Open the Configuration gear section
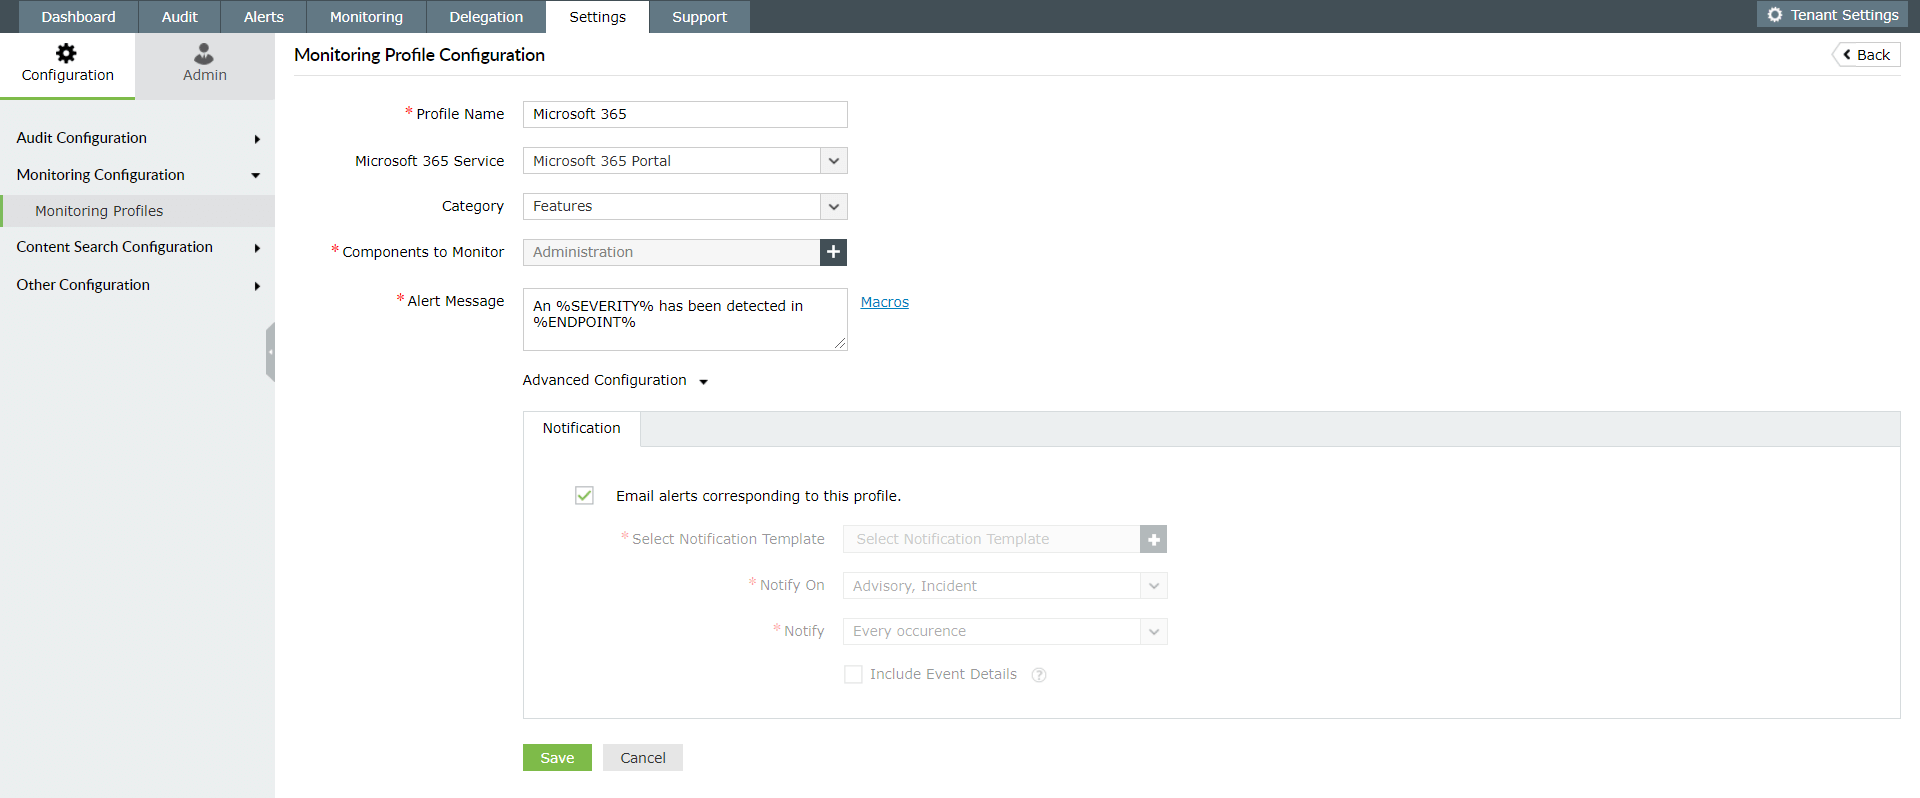The image size is (1920, 798). pos(67,64)
